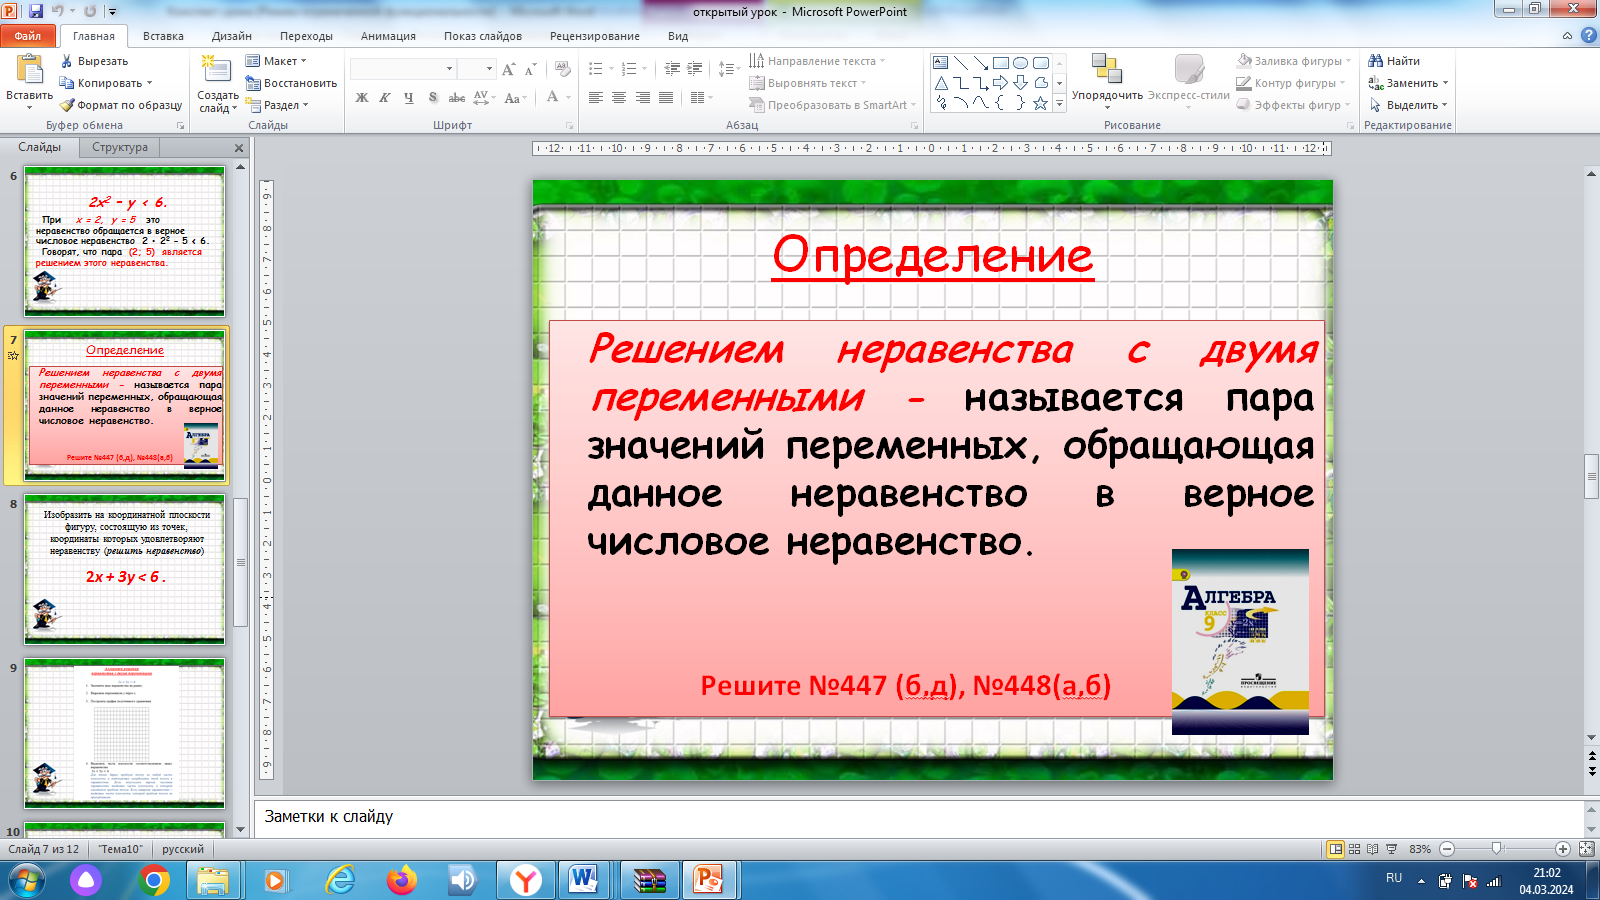
Task: Start slideshow from status bar icon
Action: (1391, 849)
